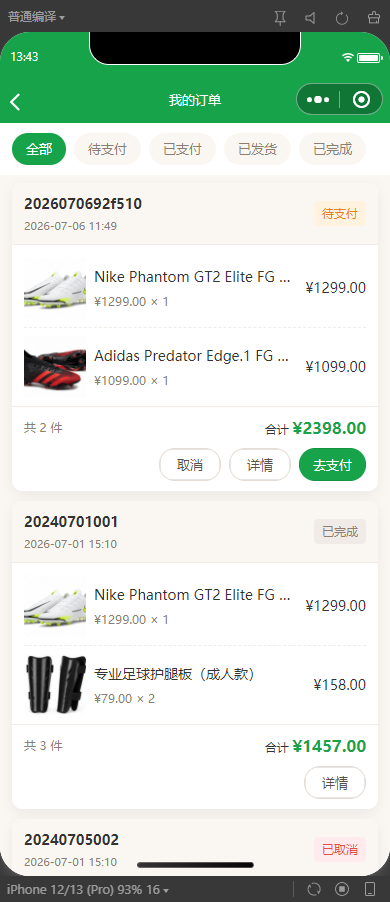Screen dimensions: 390x902
Task: Click 取消 button on first order
Action: tap(190, 465)
